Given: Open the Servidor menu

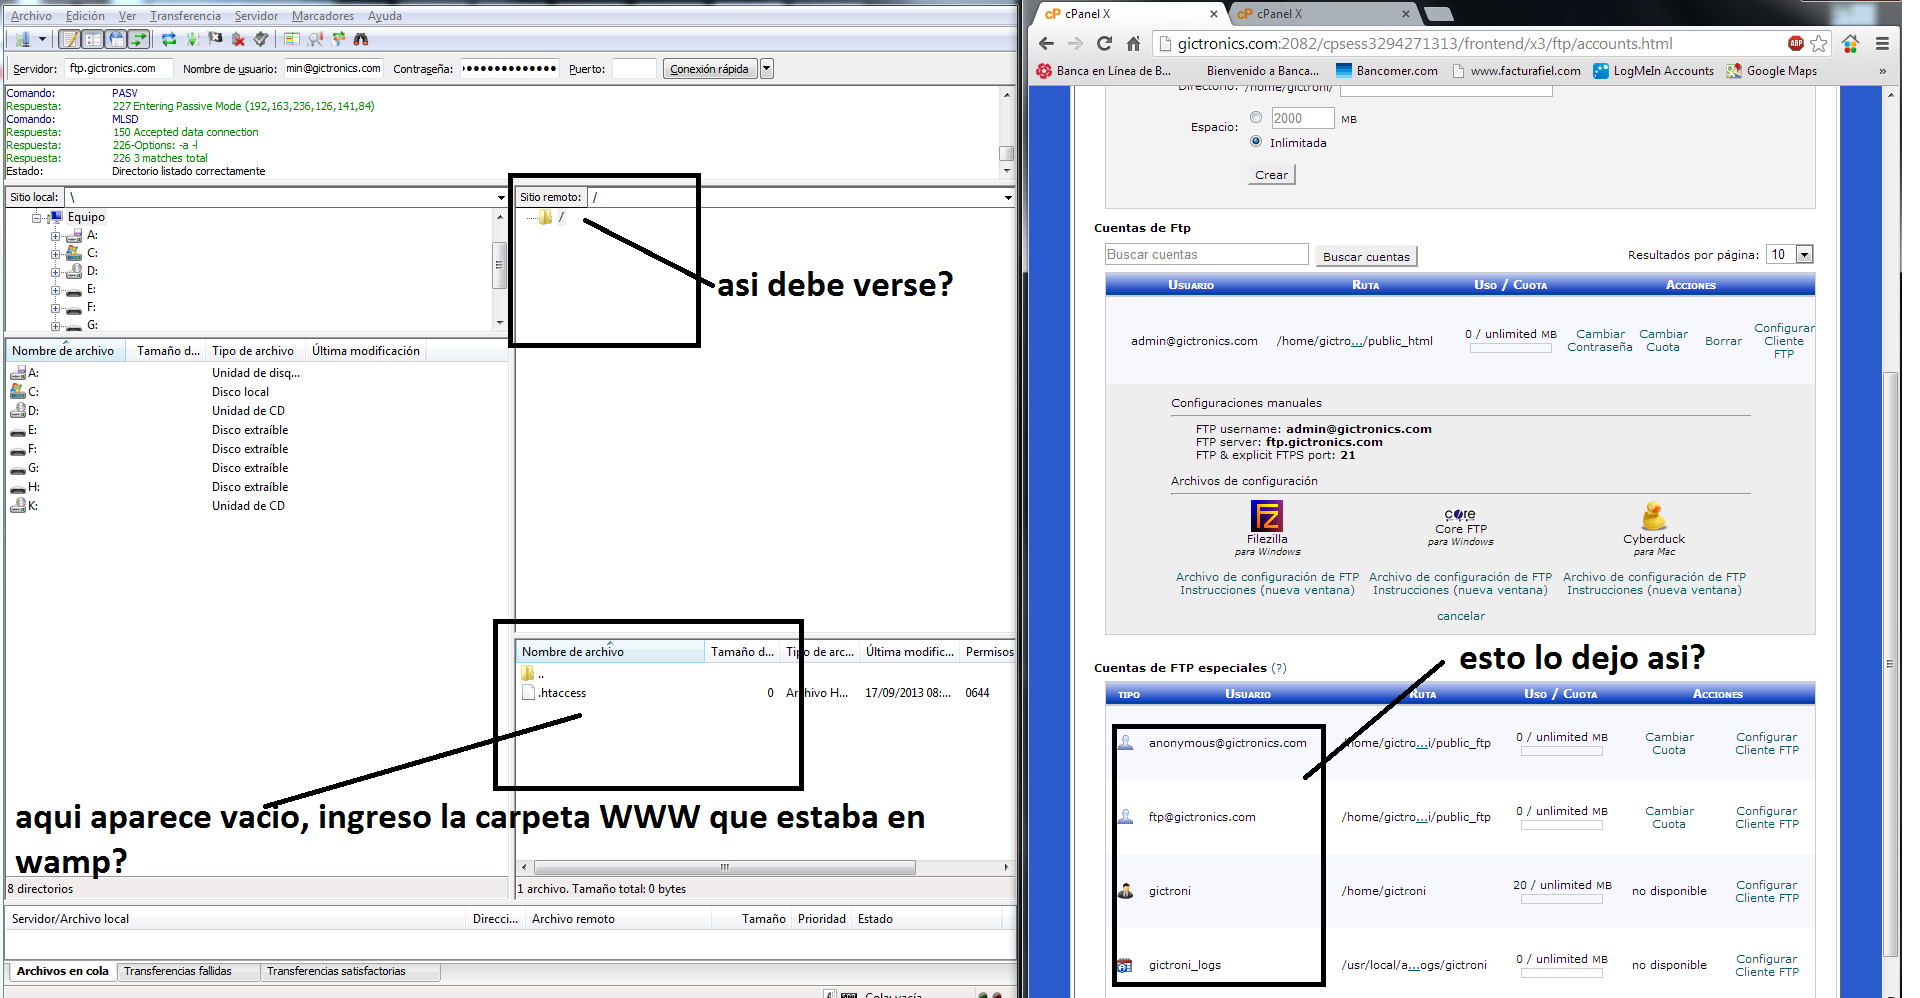Looking at the screenshot, I should coord(256,16).
